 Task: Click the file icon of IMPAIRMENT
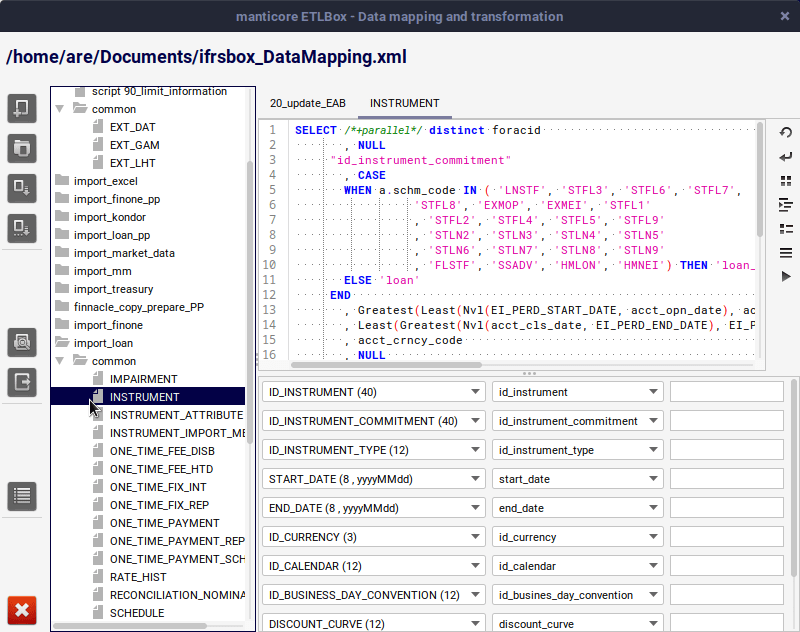coord(98,378)
